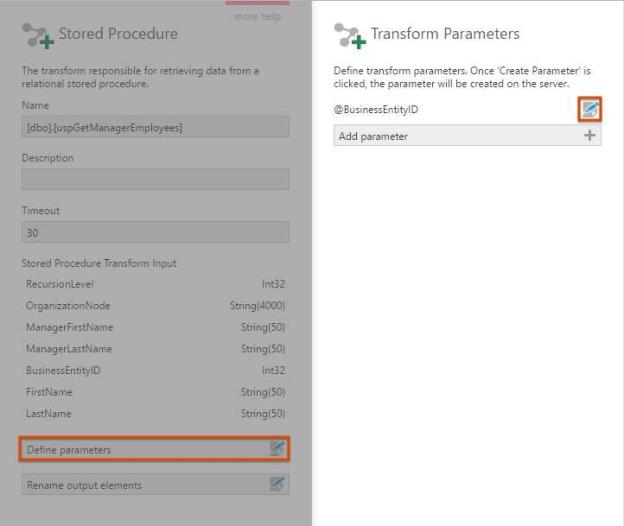Screen dimensions: 624x526
Task: Click the Define parameters edit icon
Action: pyautogui.click(x=277, y=450)
